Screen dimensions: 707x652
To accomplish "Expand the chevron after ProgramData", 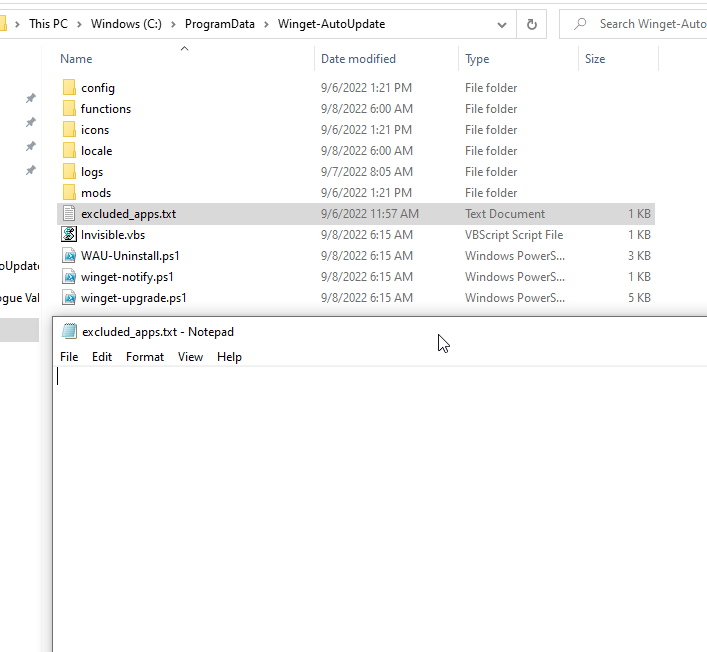I will 266,24.
